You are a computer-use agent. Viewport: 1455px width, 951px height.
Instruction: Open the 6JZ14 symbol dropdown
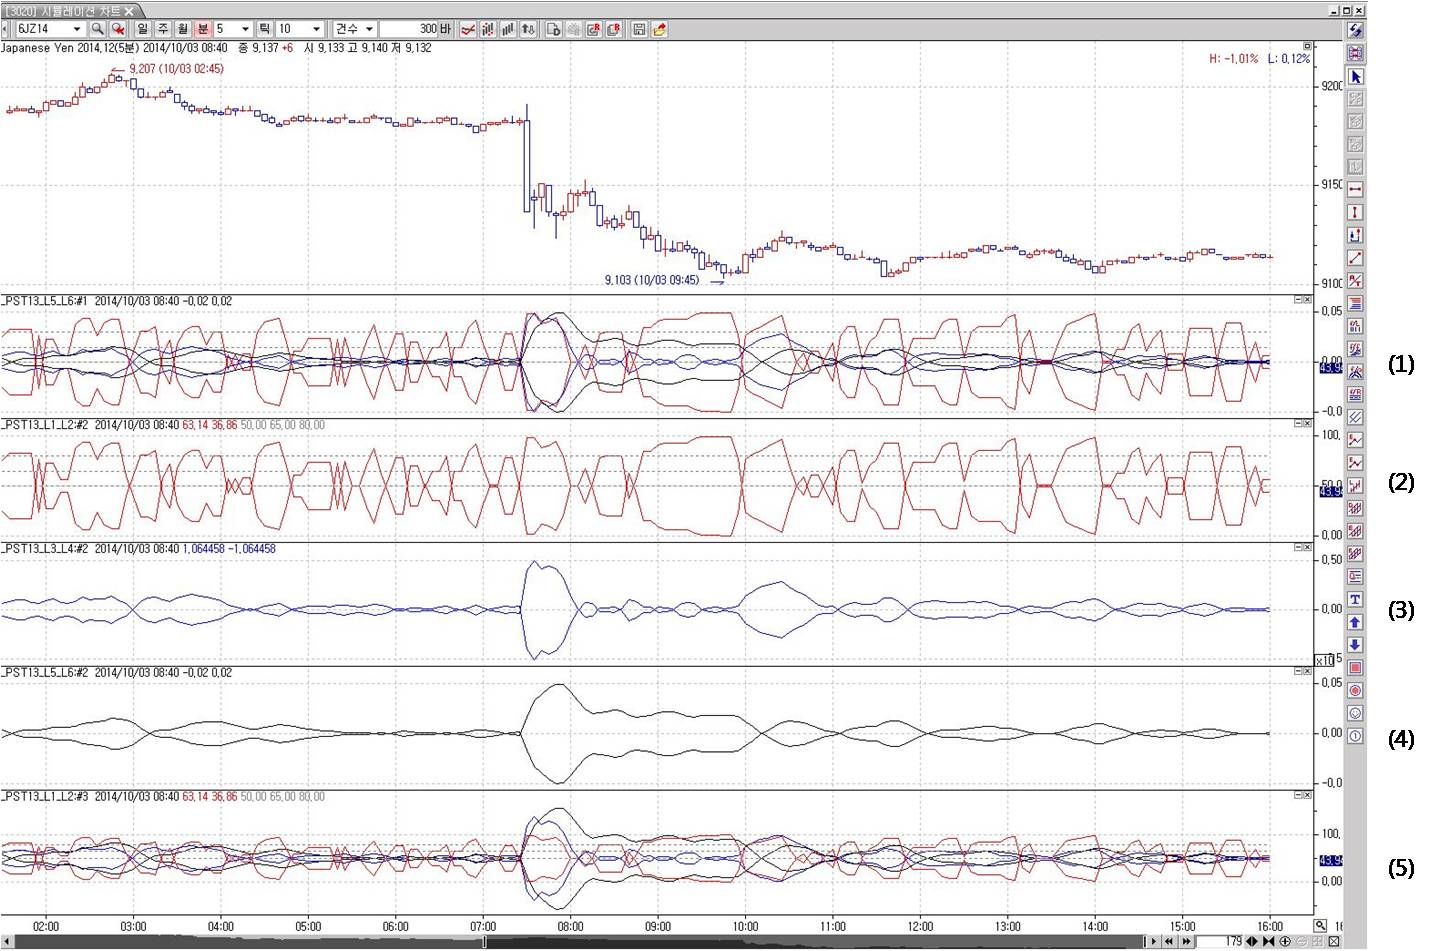click(x=76, y=29)
